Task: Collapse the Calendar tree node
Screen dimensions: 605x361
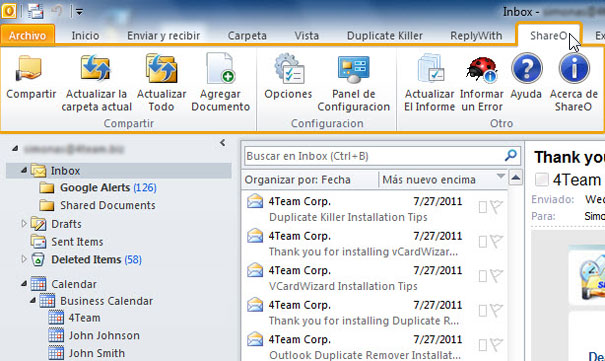Action: coord(24,283)
